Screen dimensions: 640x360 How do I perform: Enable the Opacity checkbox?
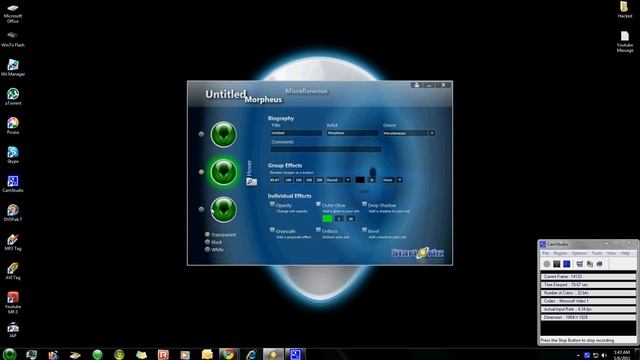point(272,204)
